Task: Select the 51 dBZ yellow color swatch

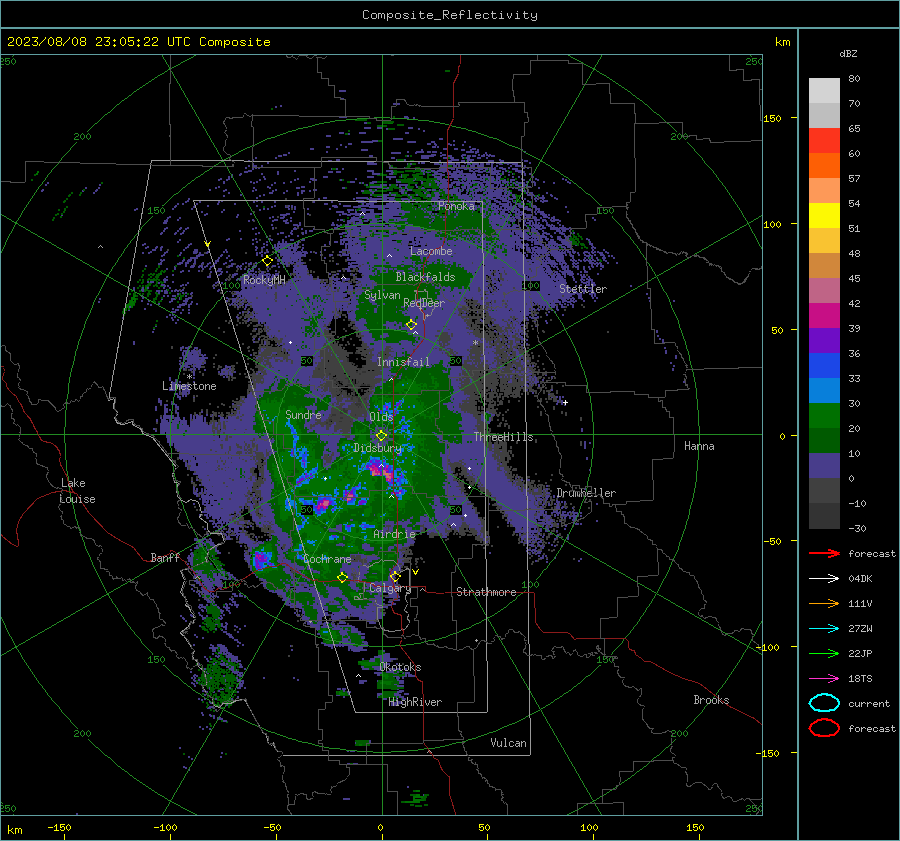Action: click(824, 215)
